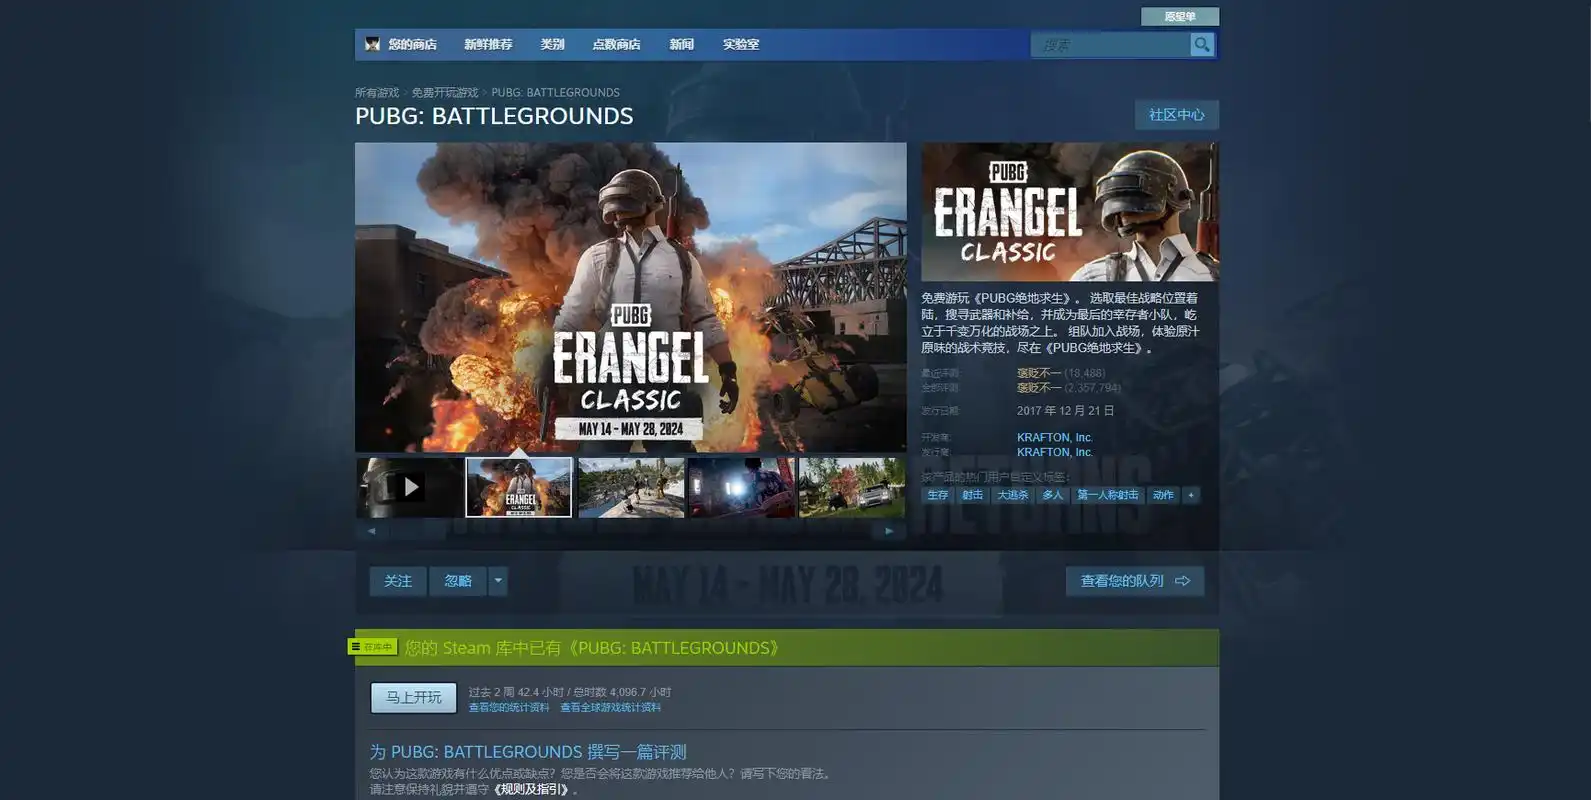
Task: Click the Erangel Classic header capsule image
Action: [x=1070, y=211]
